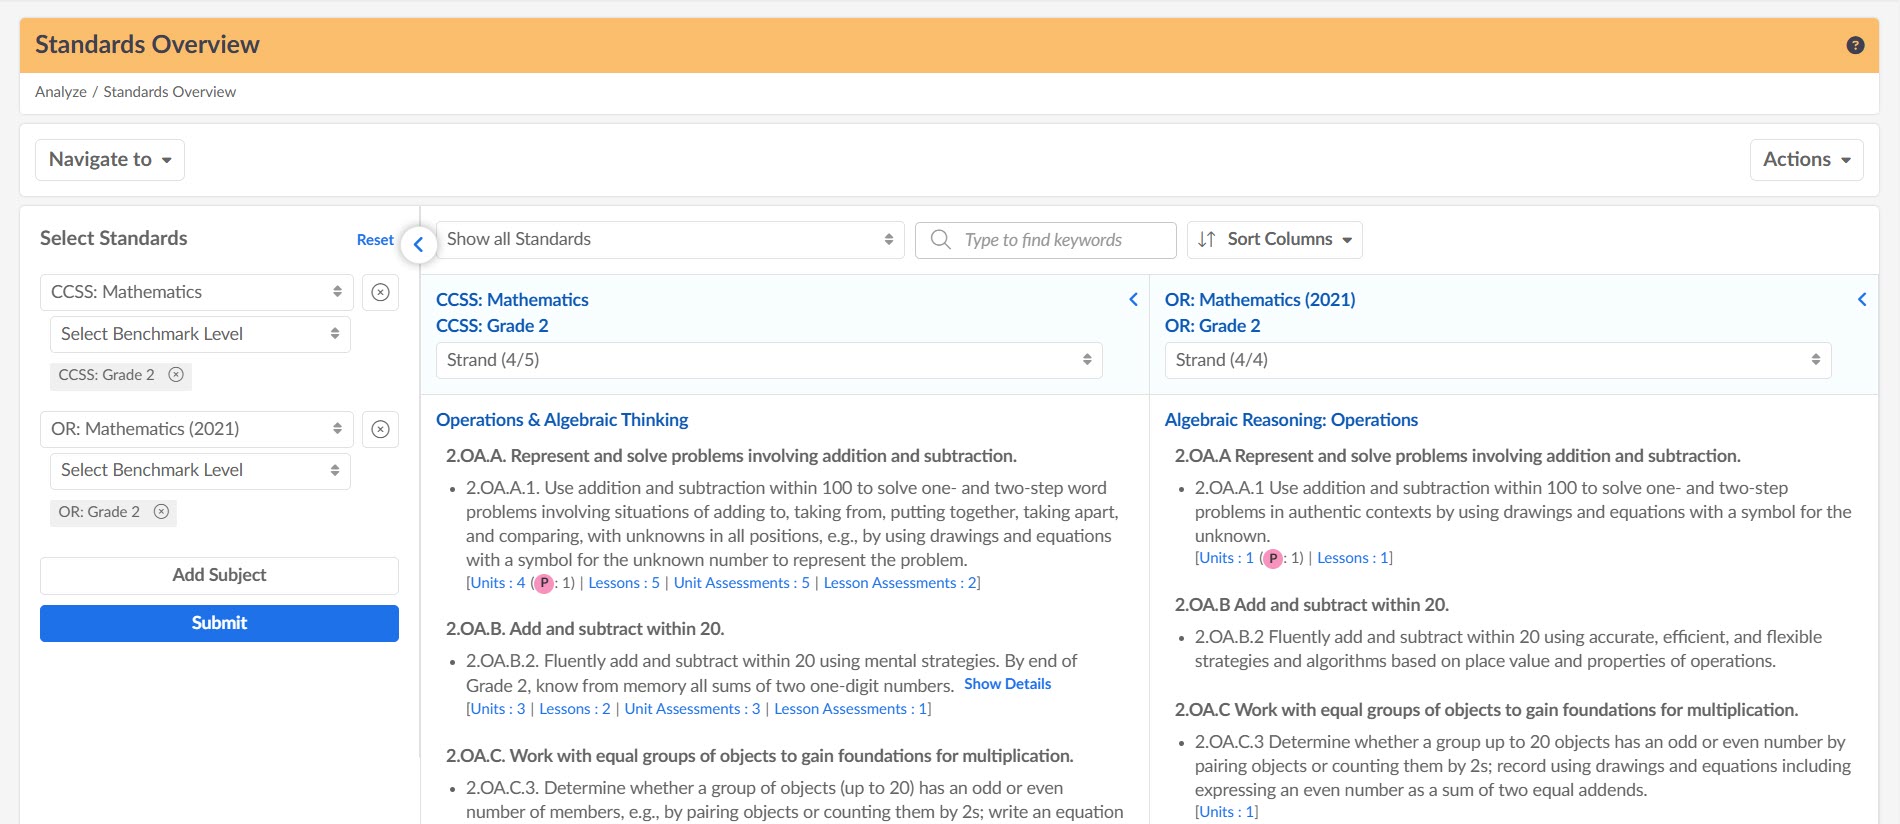Open the Navigate to menu

[110, 160]
